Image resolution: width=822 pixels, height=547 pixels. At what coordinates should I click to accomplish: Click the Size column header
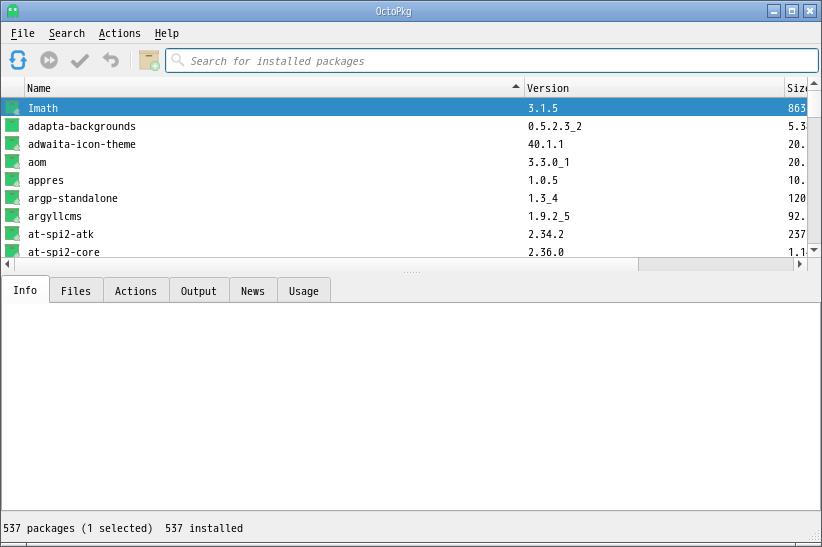click(796, 88)
